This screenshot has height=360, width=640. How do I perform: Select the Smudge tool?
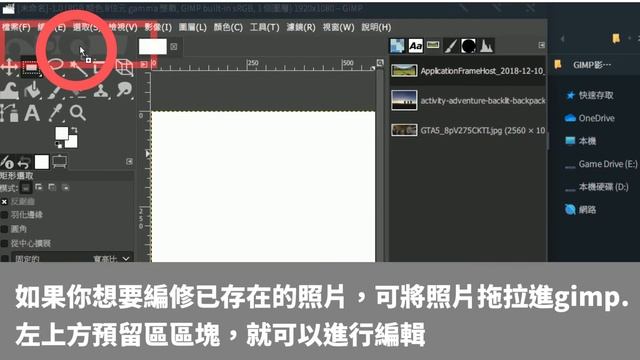pos(124,90)
